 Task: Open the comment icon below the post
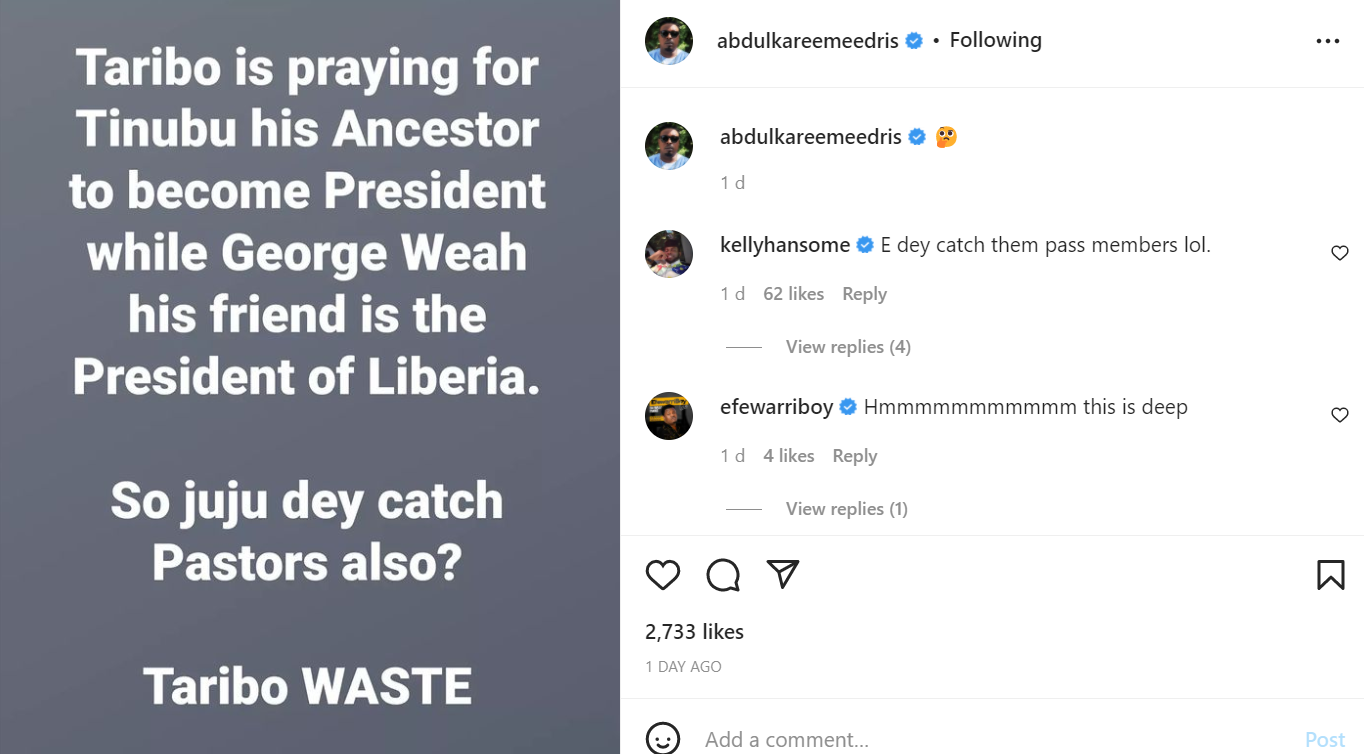coord(722,575)
